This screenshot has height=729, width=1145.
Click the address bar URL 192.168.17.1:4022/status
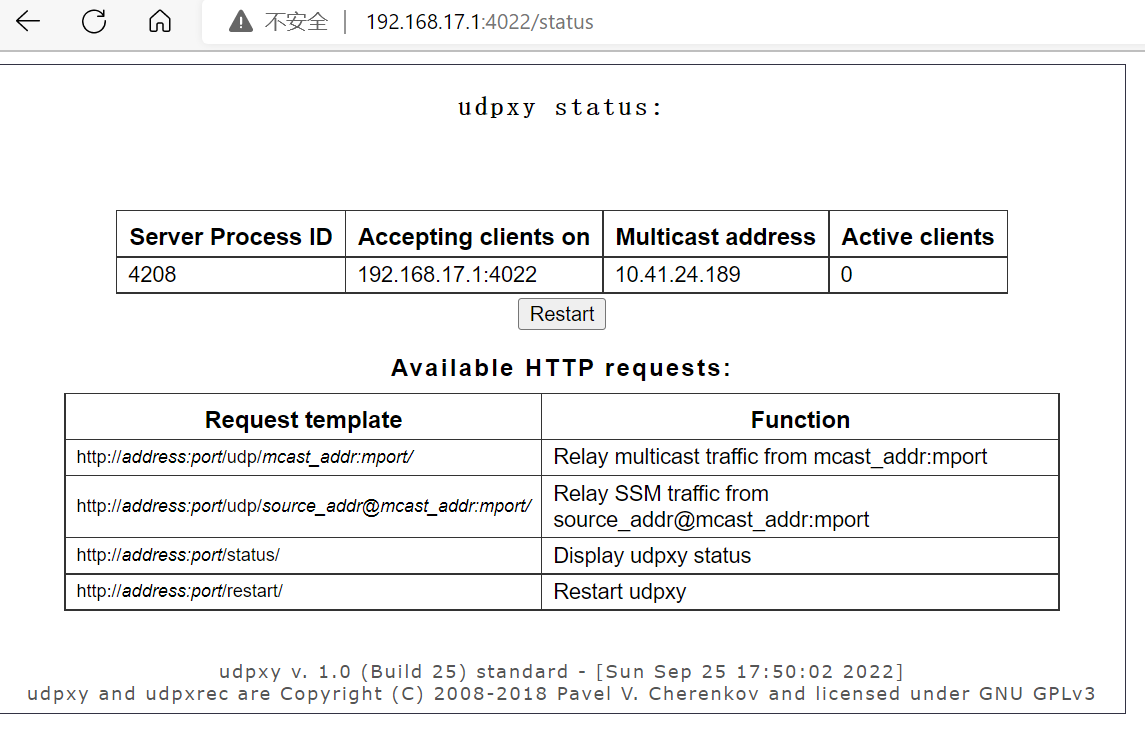point(480,22)
